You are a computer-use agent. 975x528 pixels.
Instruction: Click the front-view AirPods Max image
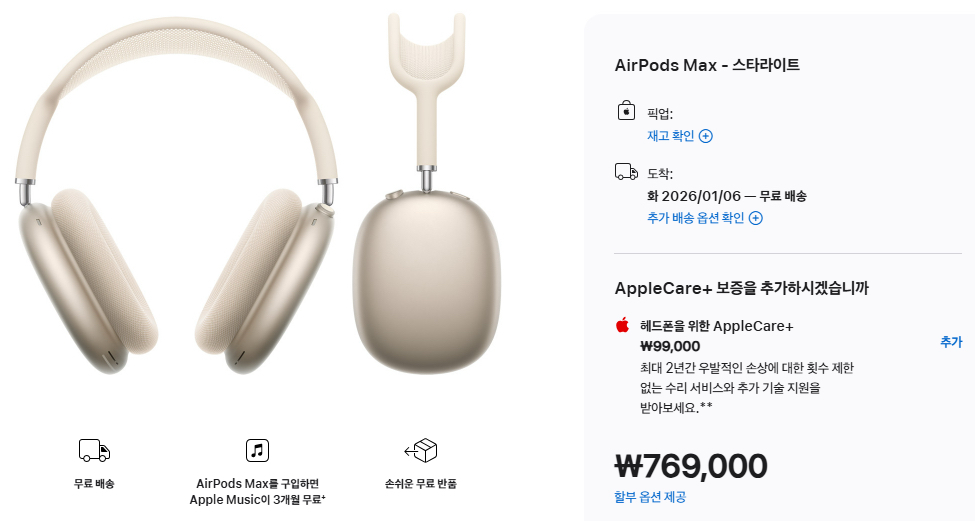click(x=177, y=196)
